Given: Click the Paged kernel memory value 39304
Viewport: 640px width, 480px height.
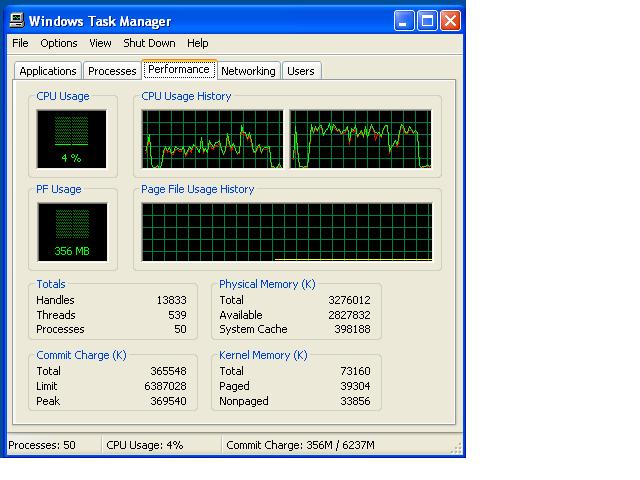Looking at the screenshot, I should [x=355, y=386].
